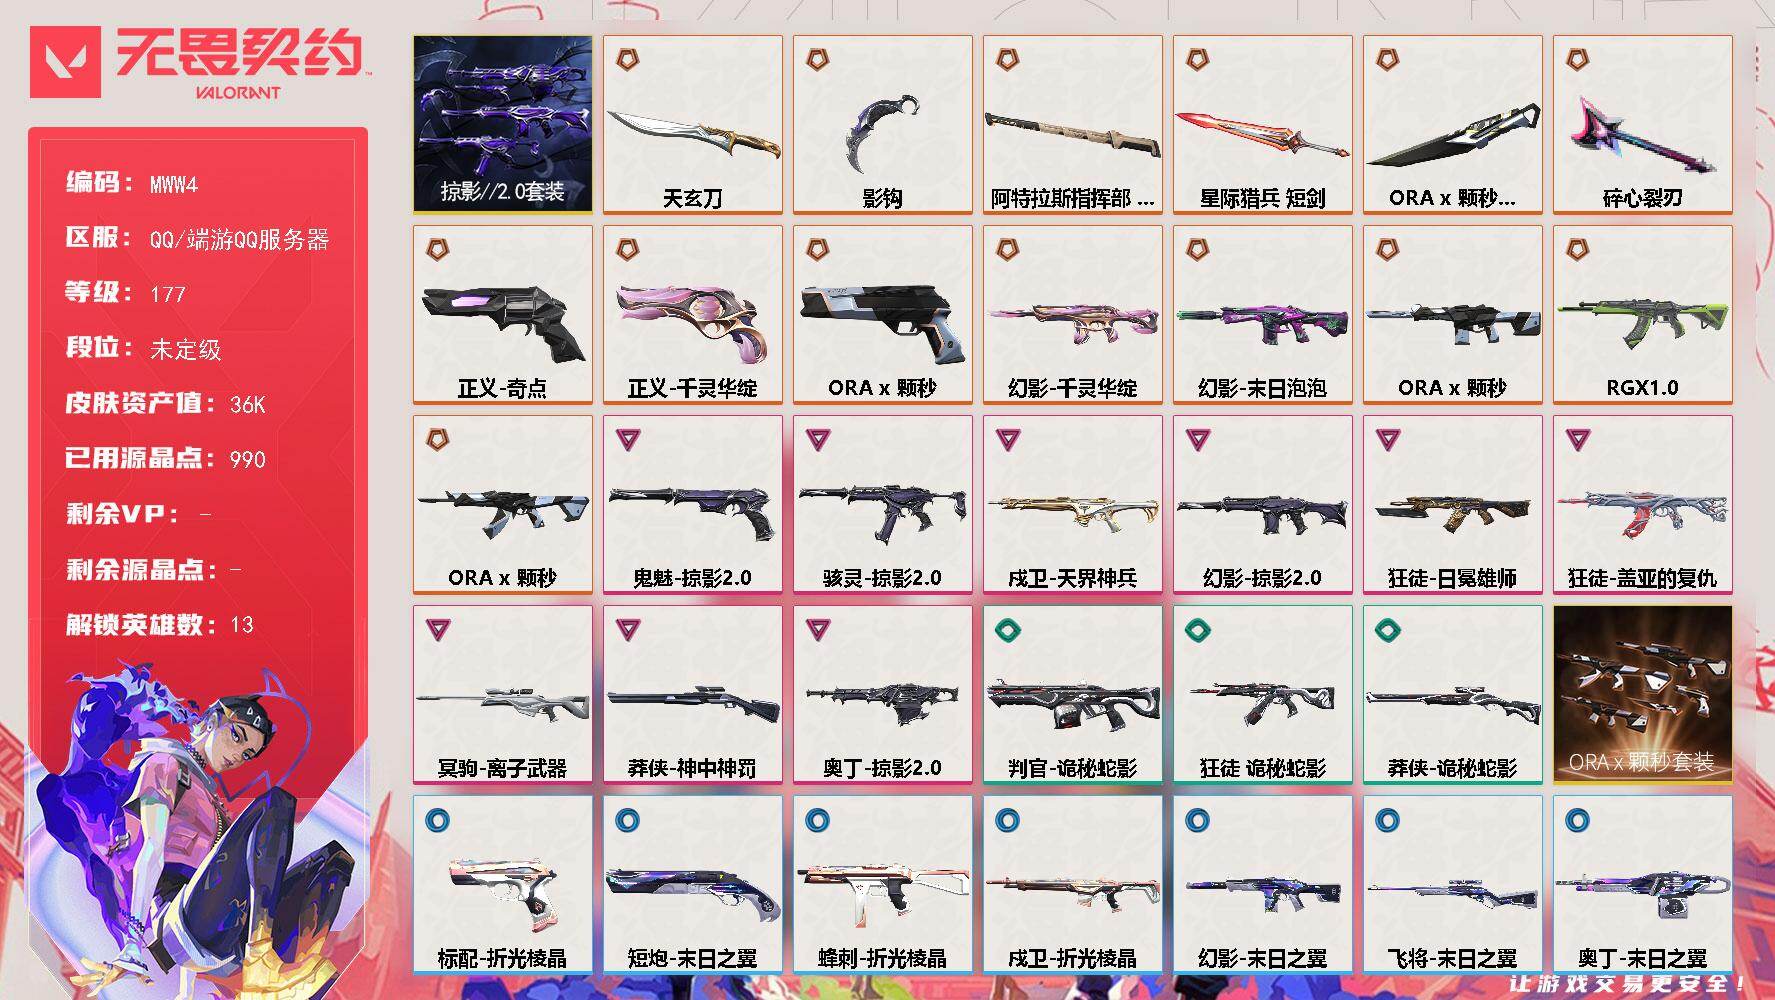Select the 标配-折光棱晶 pistol skin
The height and width of the screenshot is (1000, 1775).
coord(503,885)
